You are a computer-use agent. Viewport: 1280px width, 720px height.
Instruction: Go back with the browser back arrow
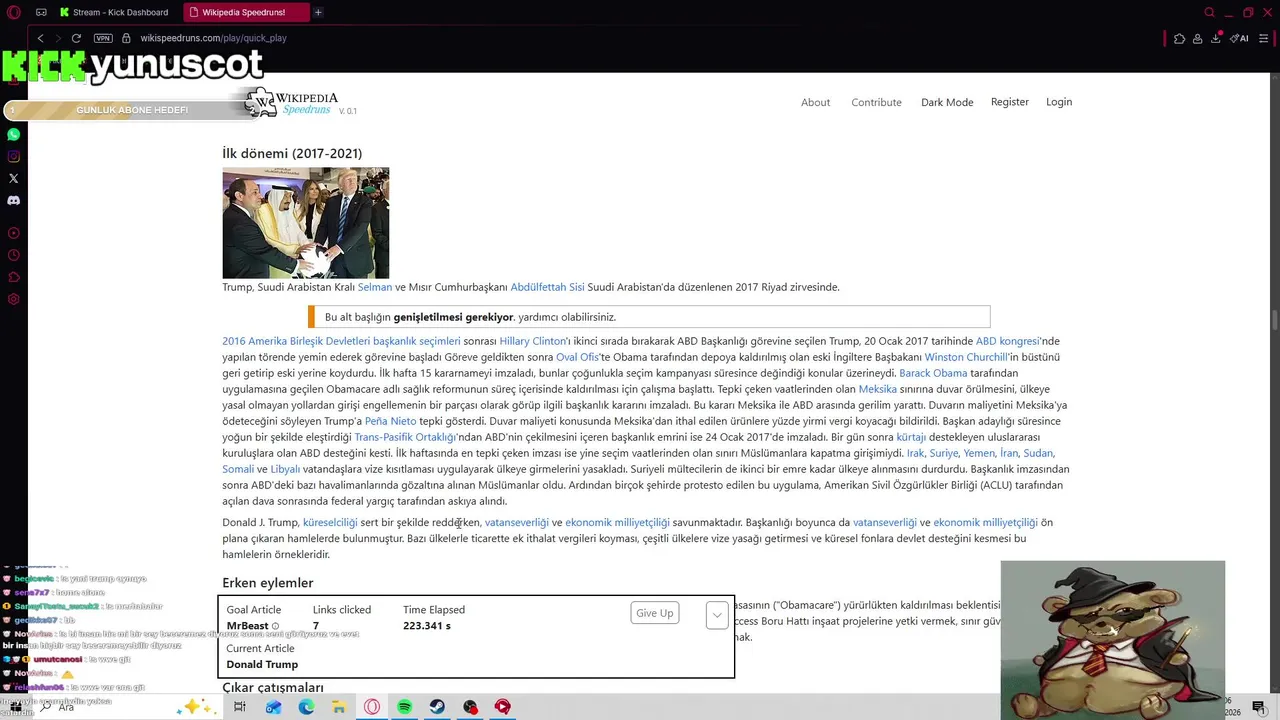pos(40,38)
